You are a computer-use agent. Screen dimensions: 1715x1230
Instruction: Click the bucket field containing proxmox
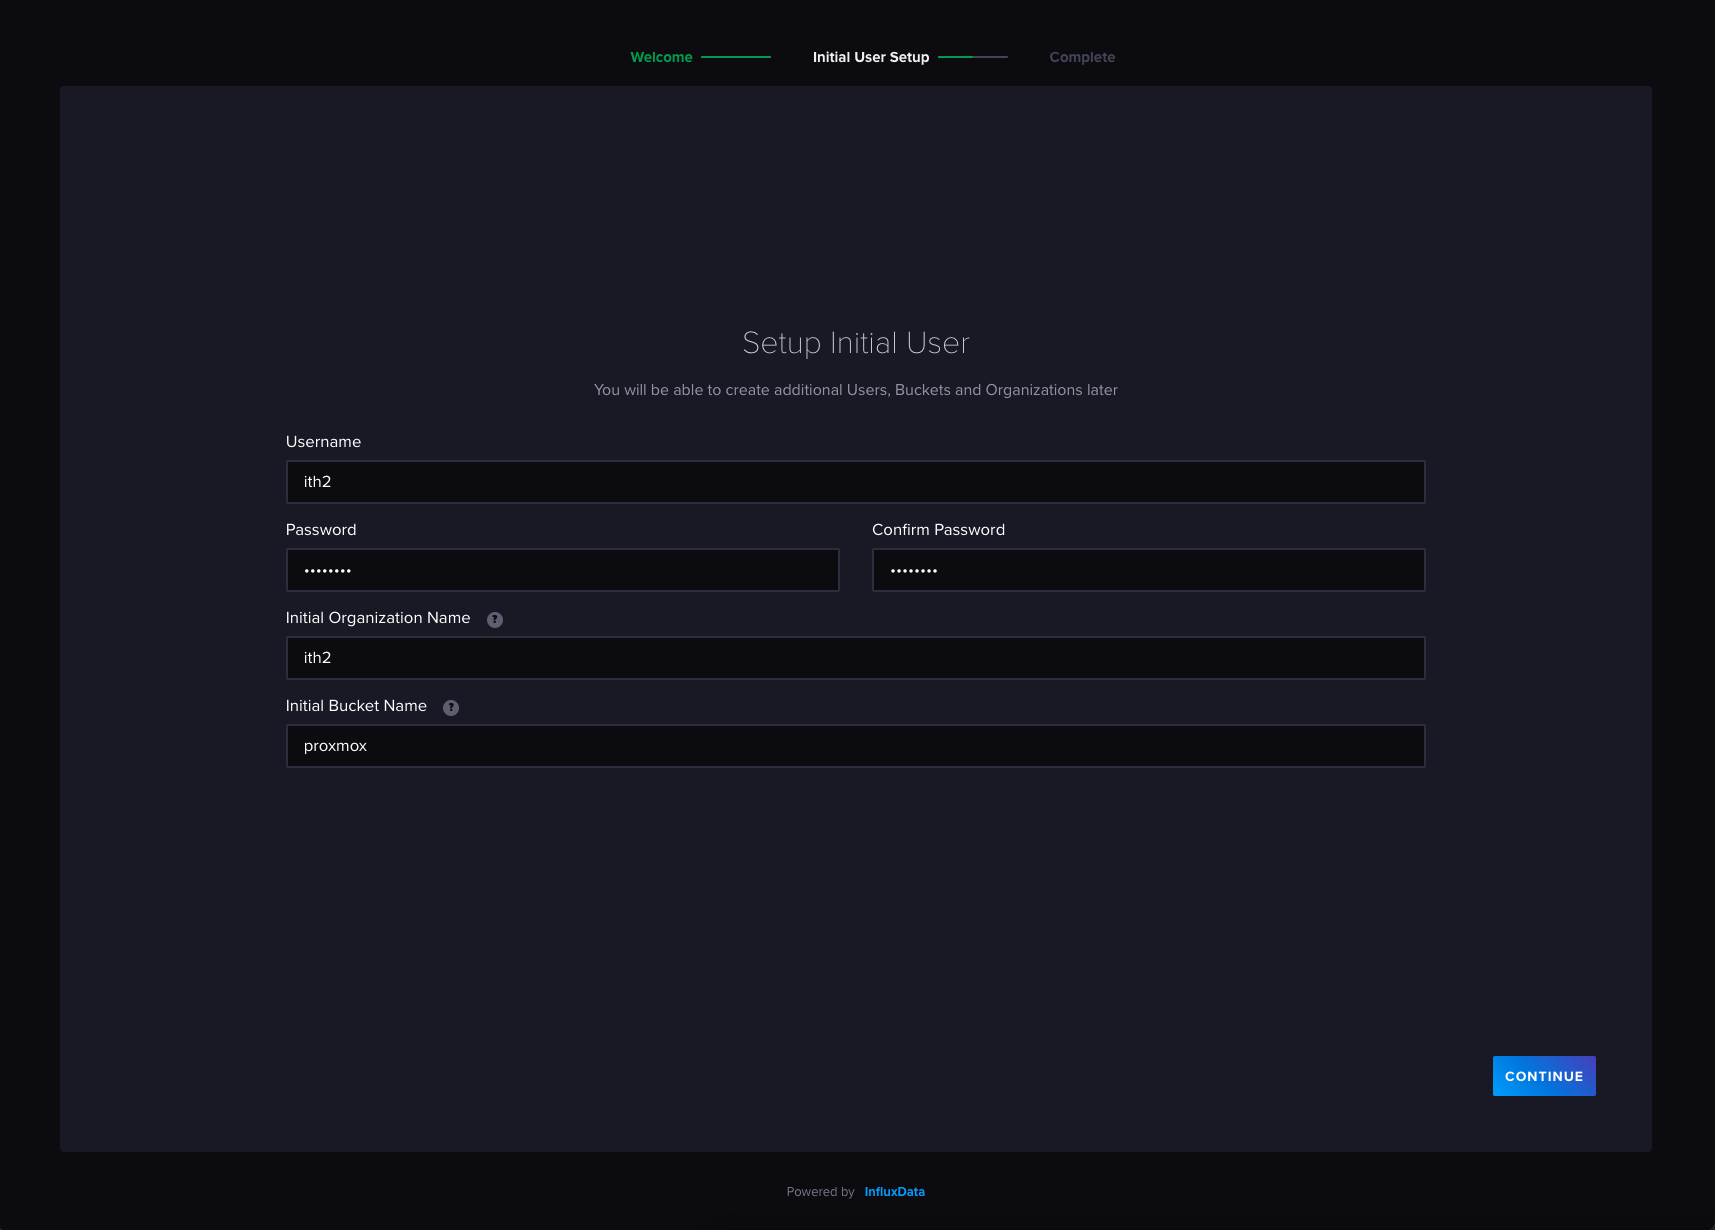coord(855,746)
